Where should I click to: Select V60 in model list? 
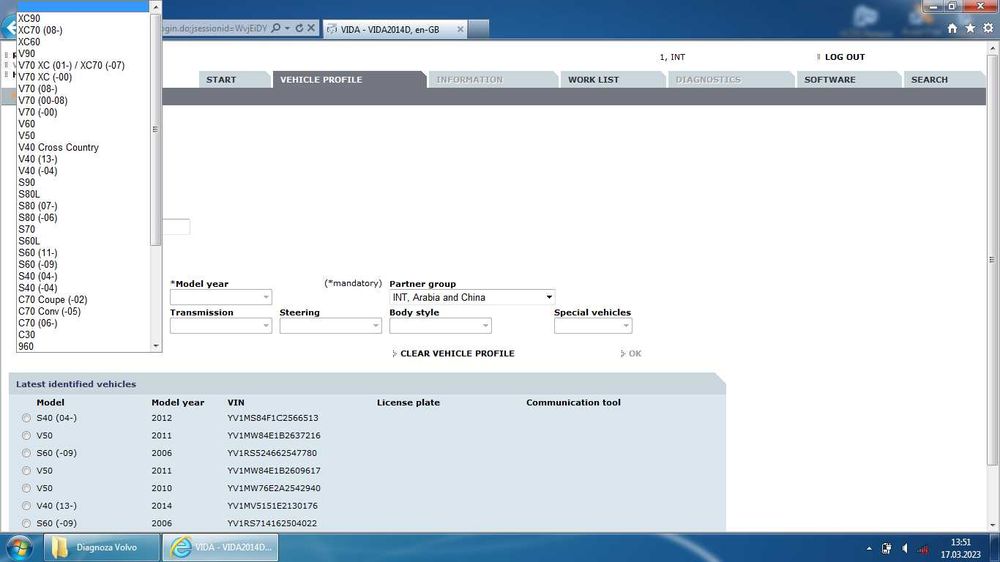coord(83,124)
